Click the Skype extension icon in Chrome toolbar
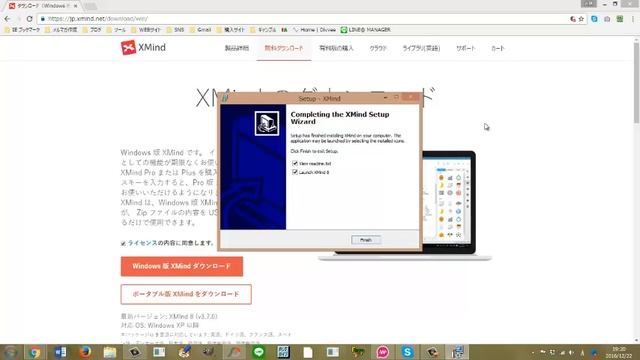Image resolution: width=640 pixels, height=360 pixels. 594,19
